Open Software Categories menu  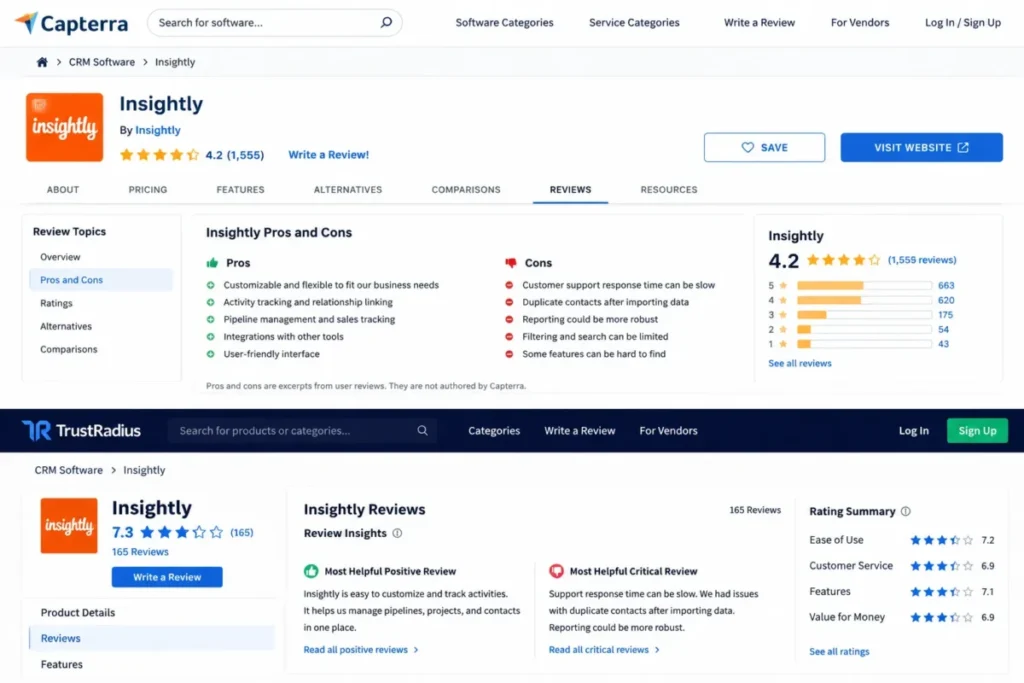(x=504, y=23)
